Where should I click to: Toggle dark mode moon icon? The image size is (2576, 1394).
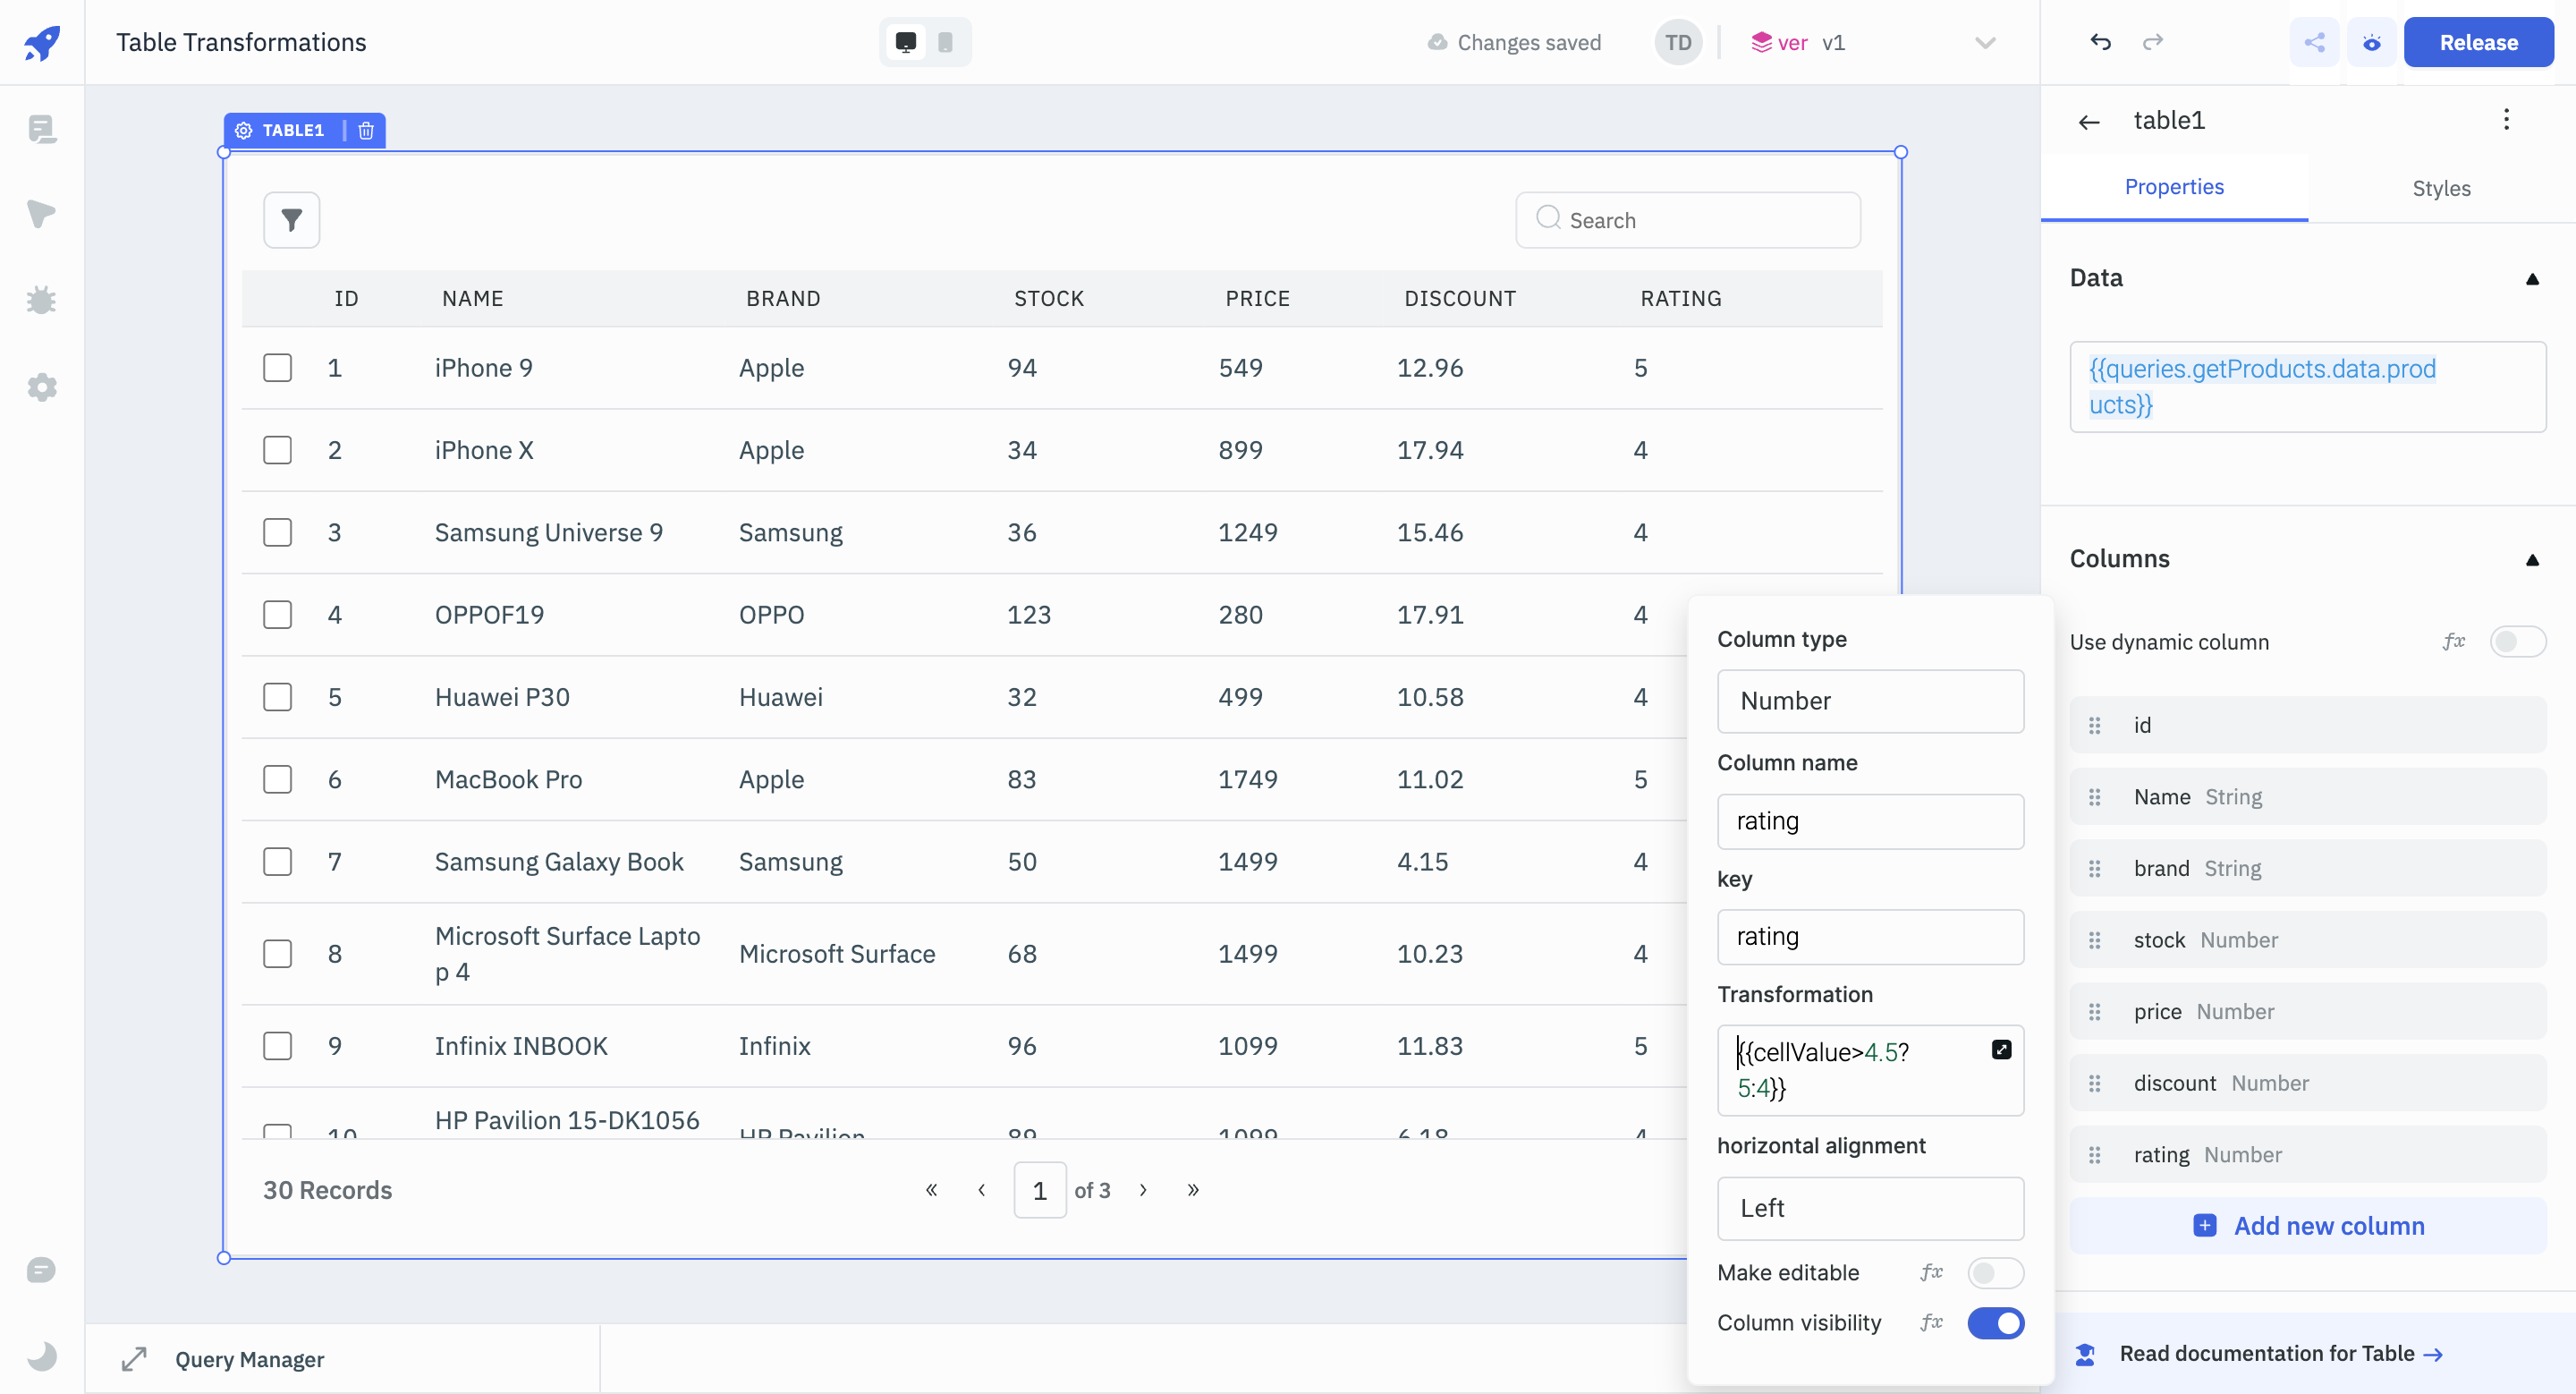click(41, 1356)
